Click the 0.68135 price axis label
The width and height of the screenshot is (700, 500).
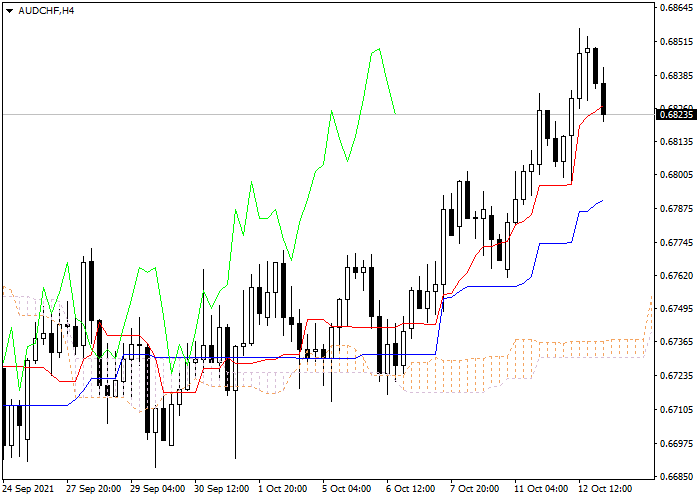click(677, 142)
